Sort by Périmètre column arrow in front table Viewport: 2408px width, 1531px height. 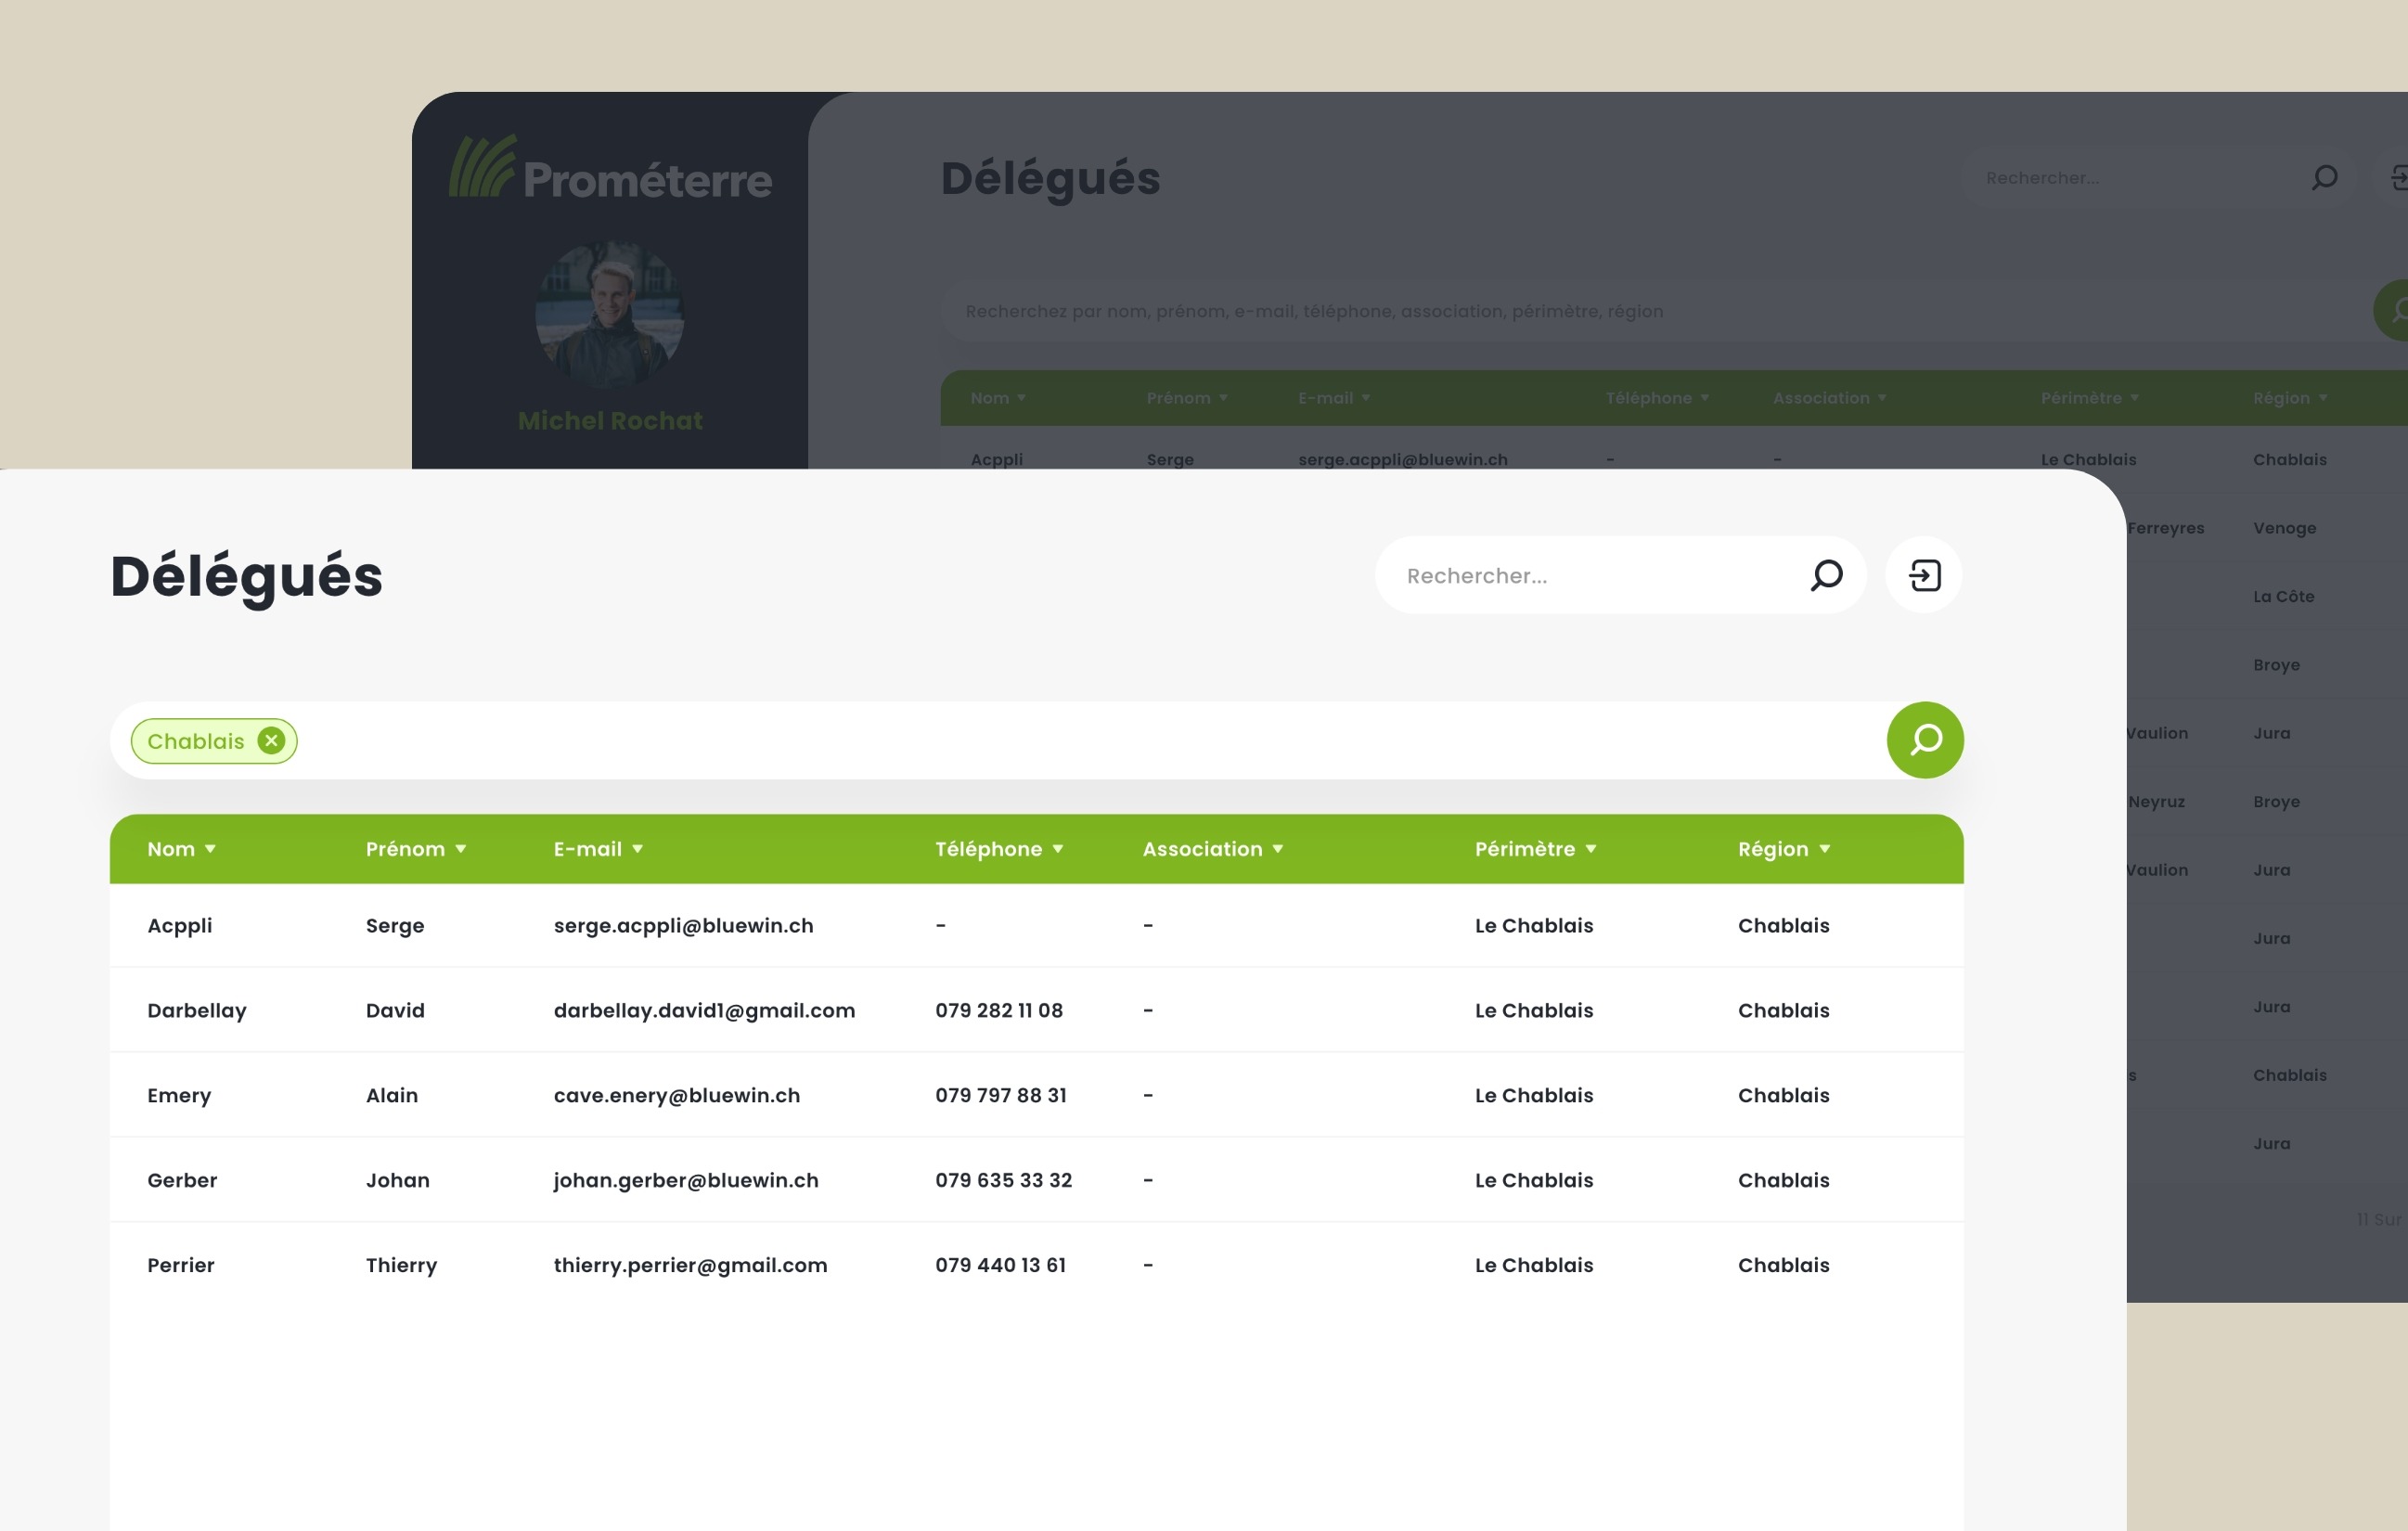pos(1591,849)
